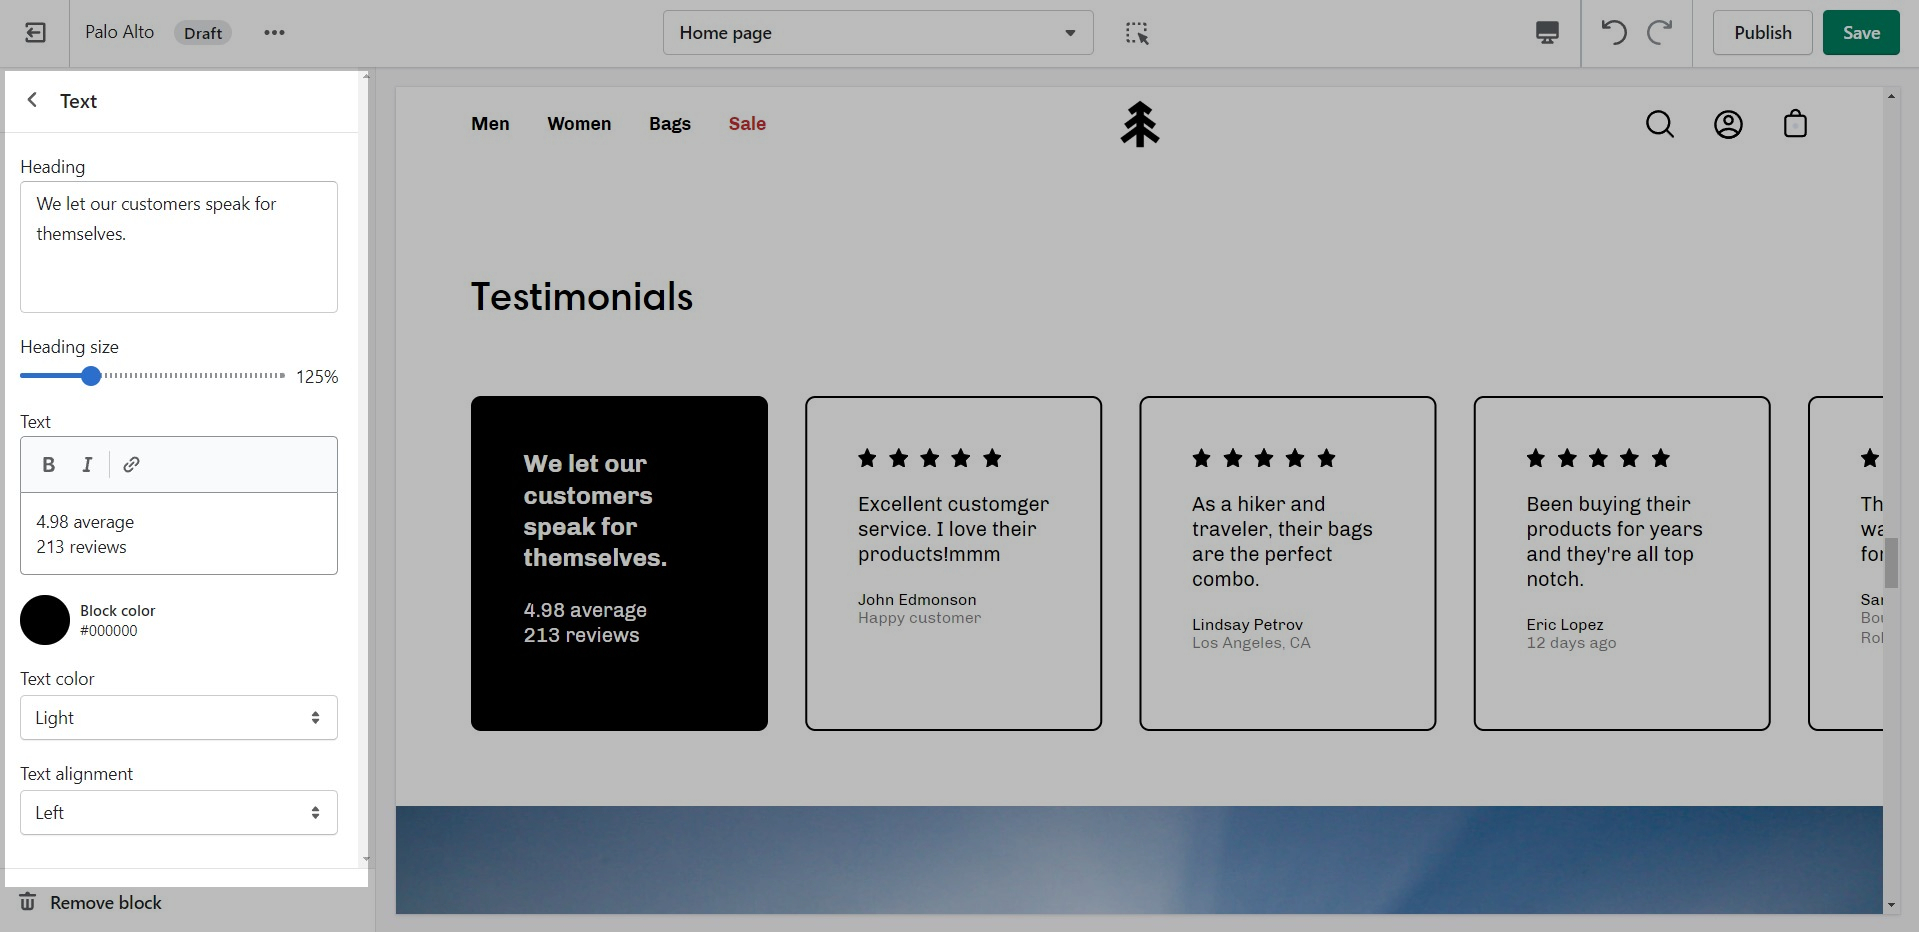Viewport: 1919px width, 932px height.
Task: Activate the section inspector selection icon
Action: pyautogui.click(x=1137, y=33)
